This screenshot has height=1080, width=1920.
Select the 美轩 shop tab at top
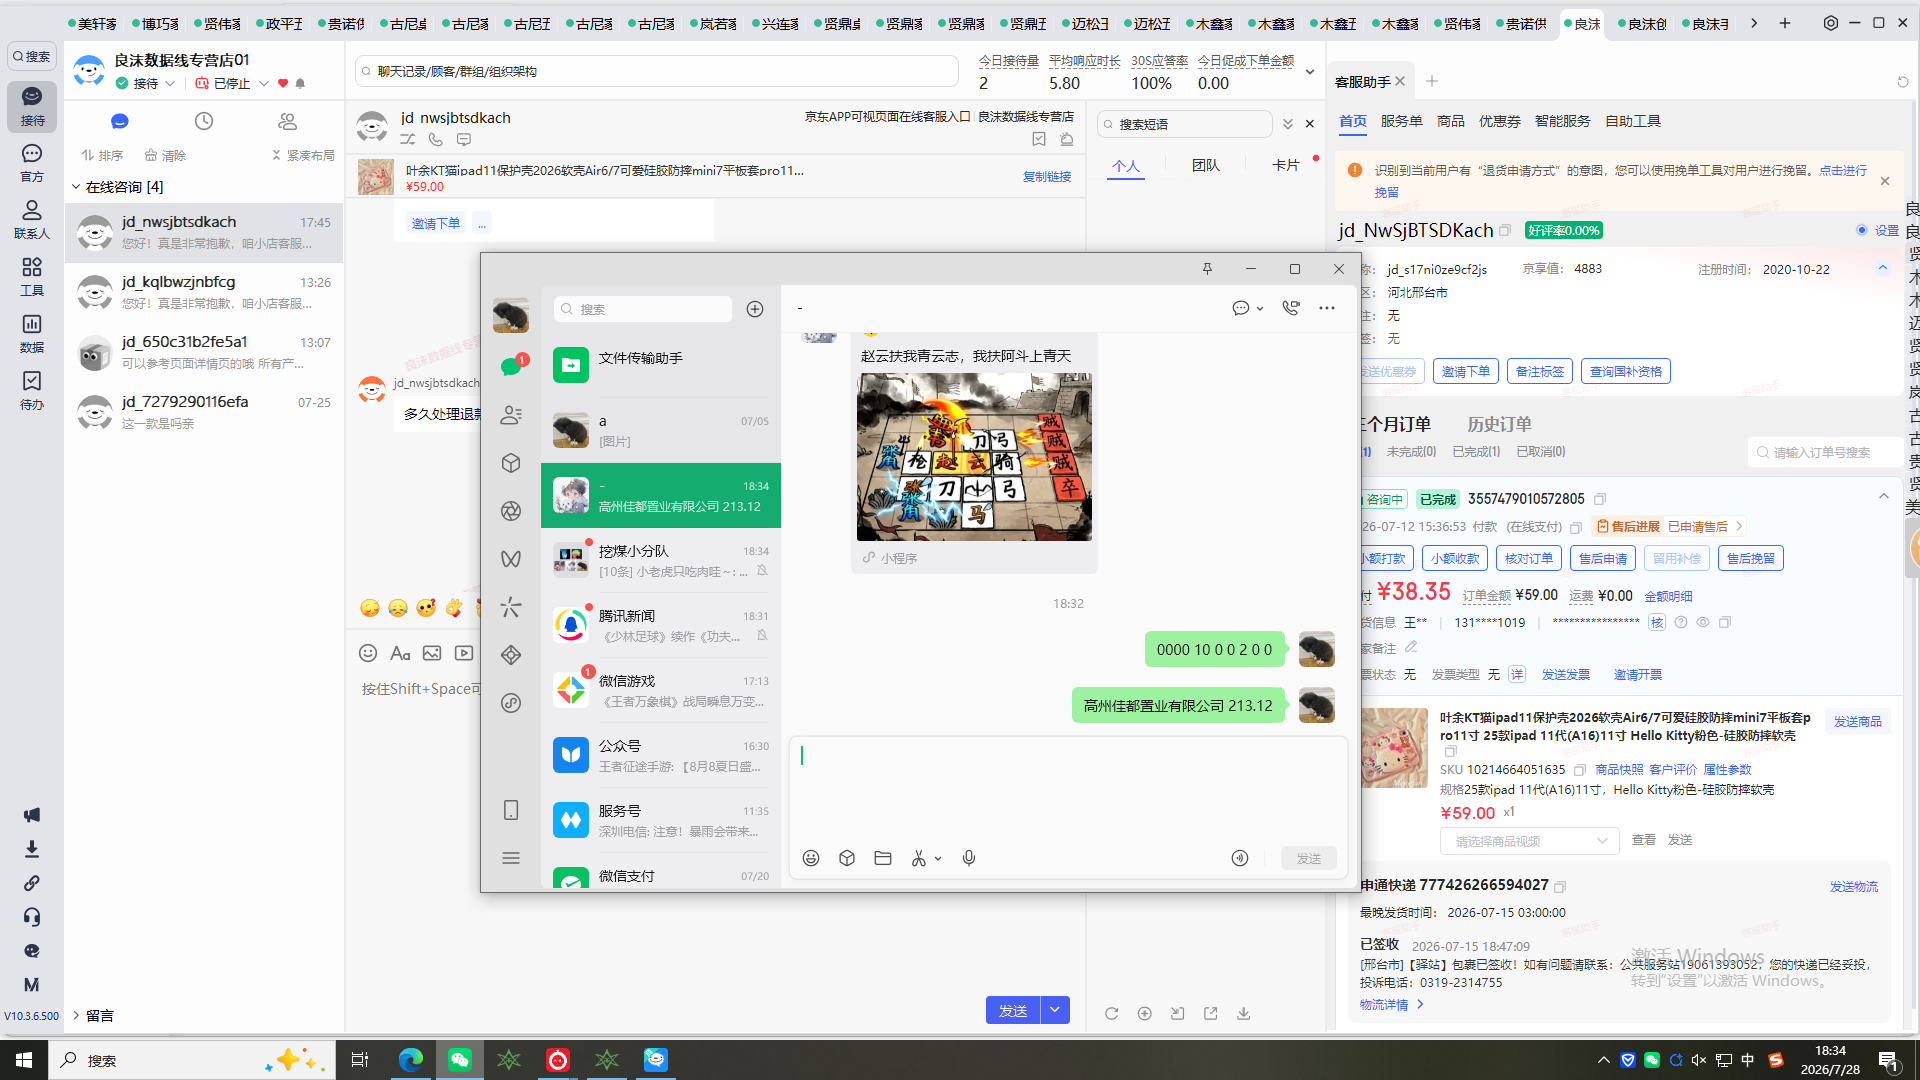[92, 23]
